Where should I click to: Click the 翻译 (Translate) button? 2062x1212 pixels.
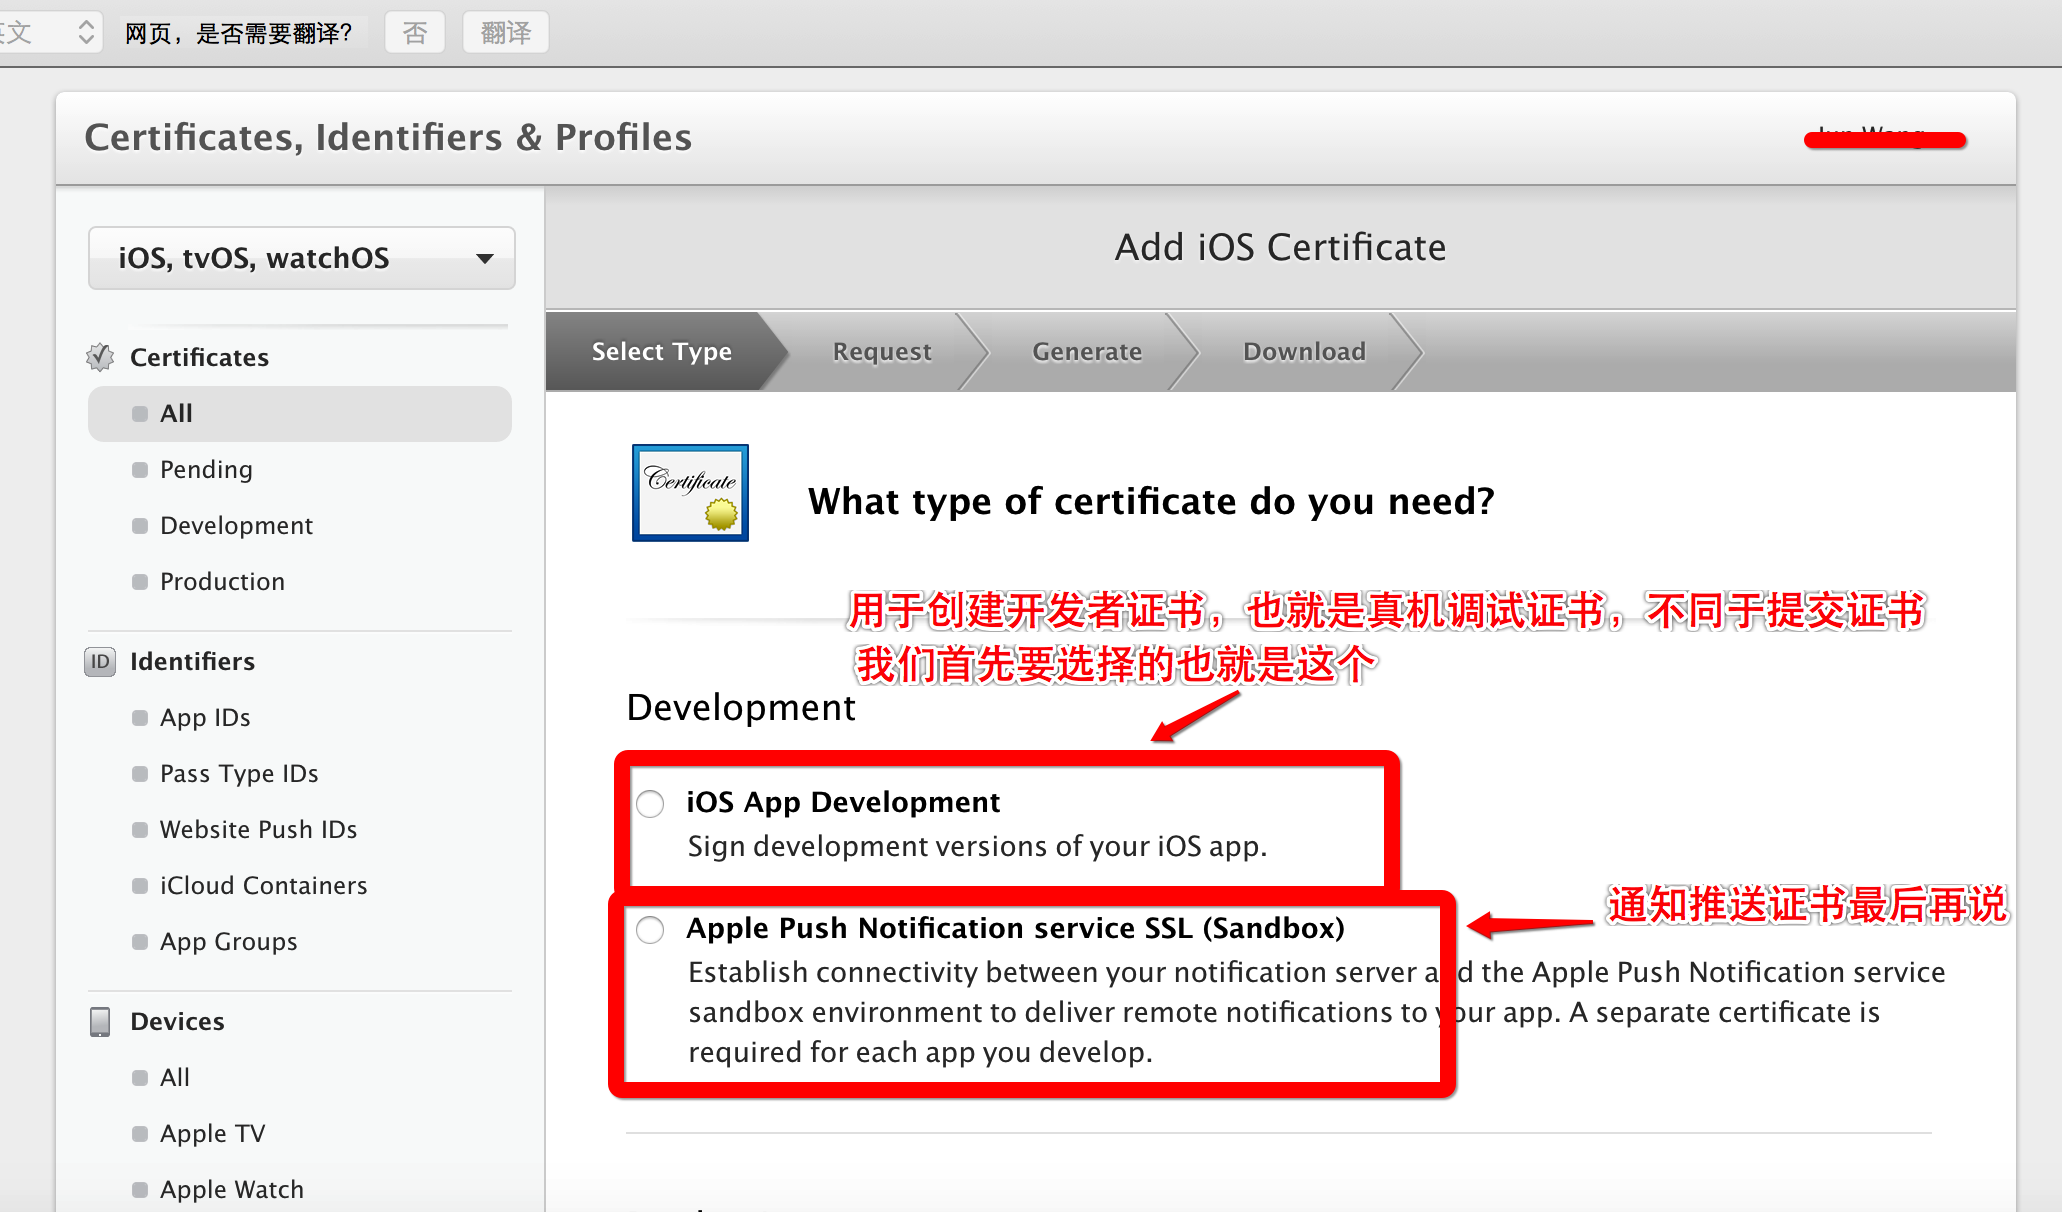pyautogui.click(x=505, y=33)
